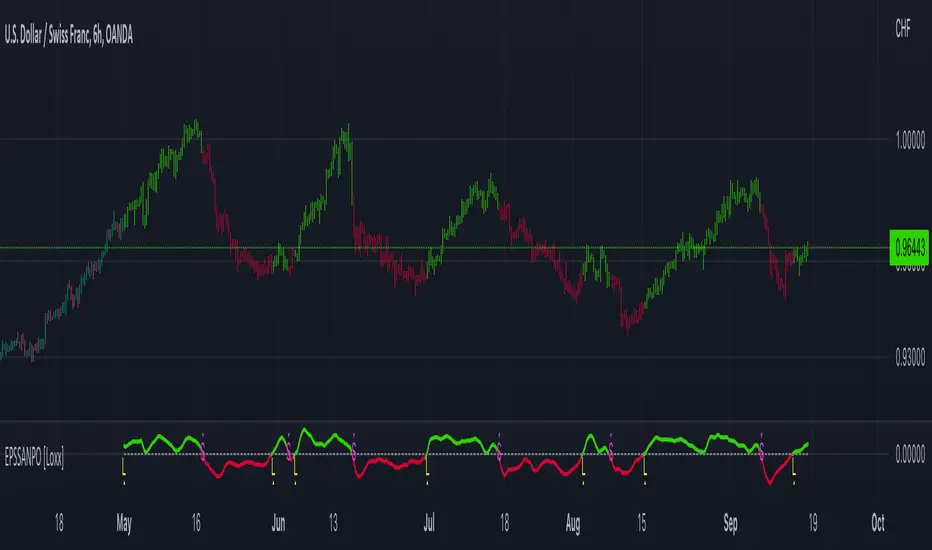Select the yellow L signal marker above Jul
The image size is (932, 550).
coord(427,466)
